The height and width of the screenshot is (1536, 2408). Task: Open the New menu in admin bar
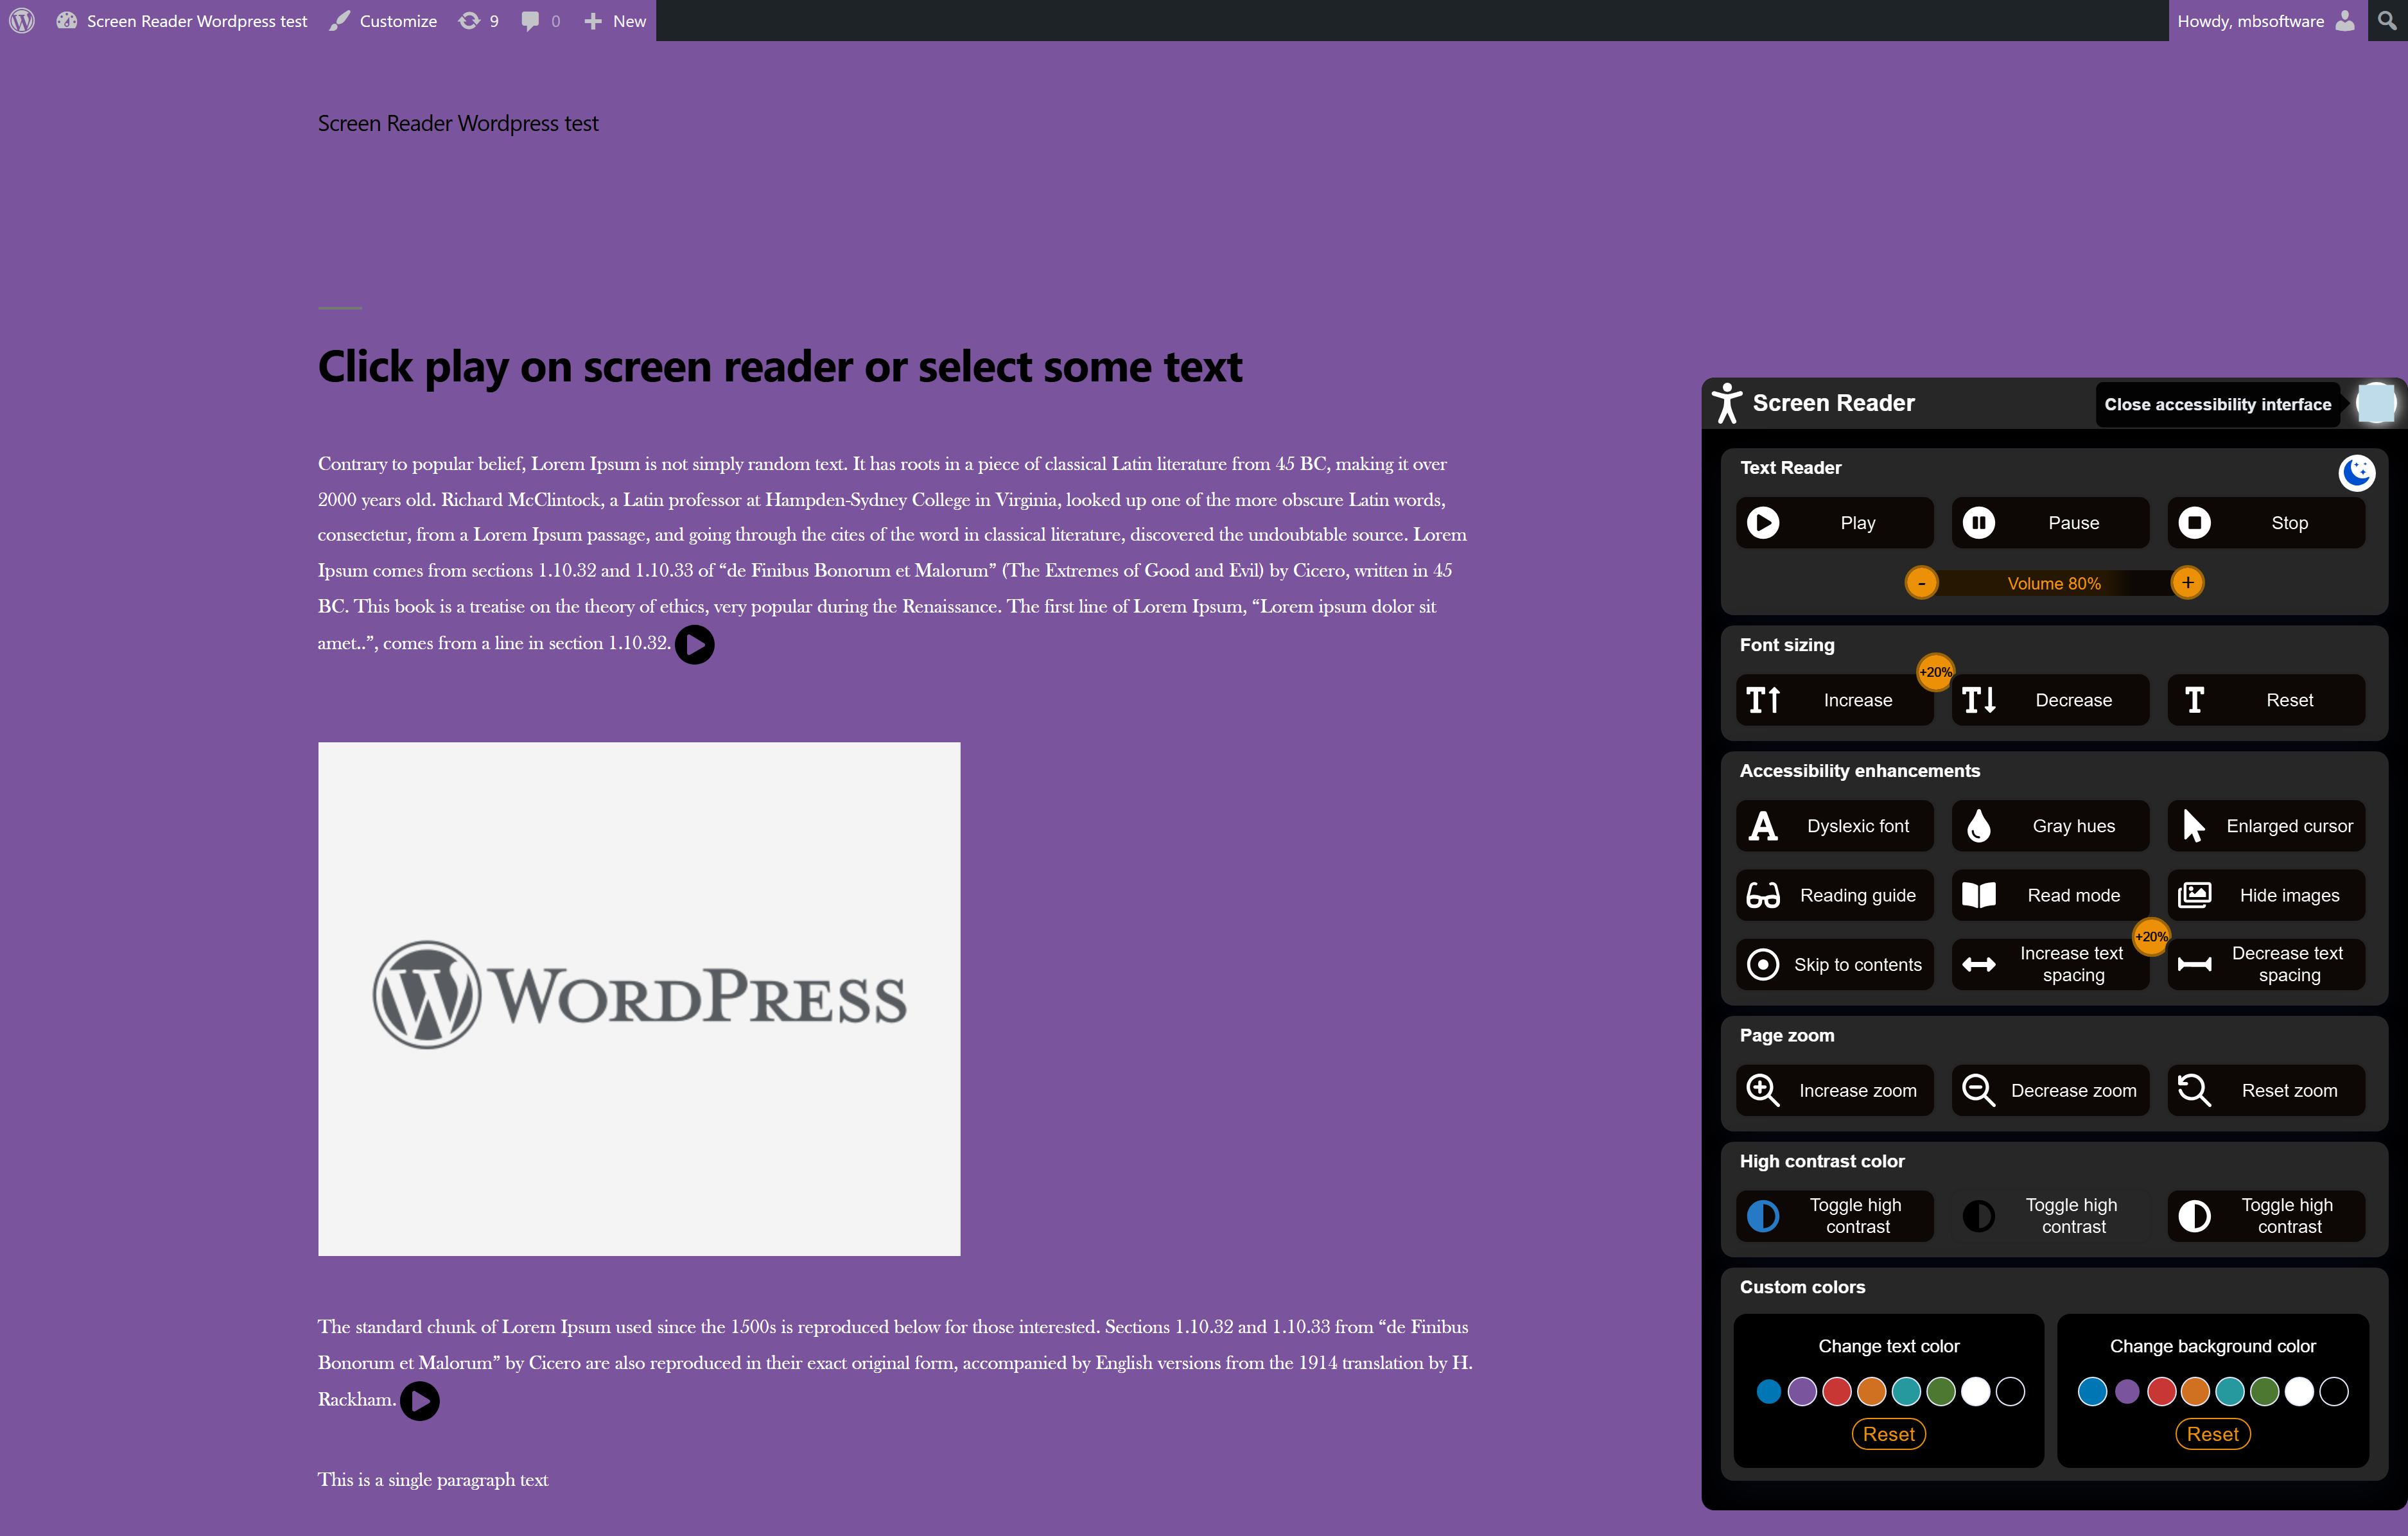pos(616,21)
